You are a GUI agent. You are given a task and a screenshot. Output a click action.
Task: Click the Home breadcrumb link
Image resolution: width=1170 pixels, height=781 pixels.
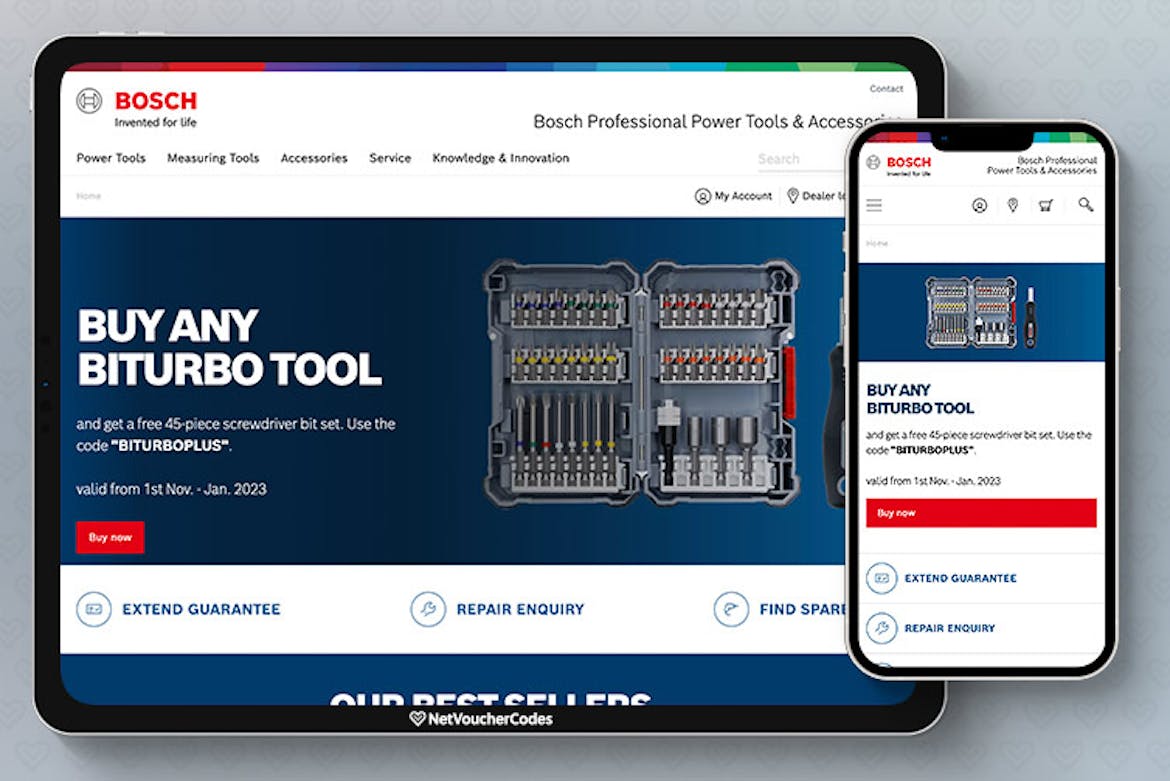click(88, 196)
